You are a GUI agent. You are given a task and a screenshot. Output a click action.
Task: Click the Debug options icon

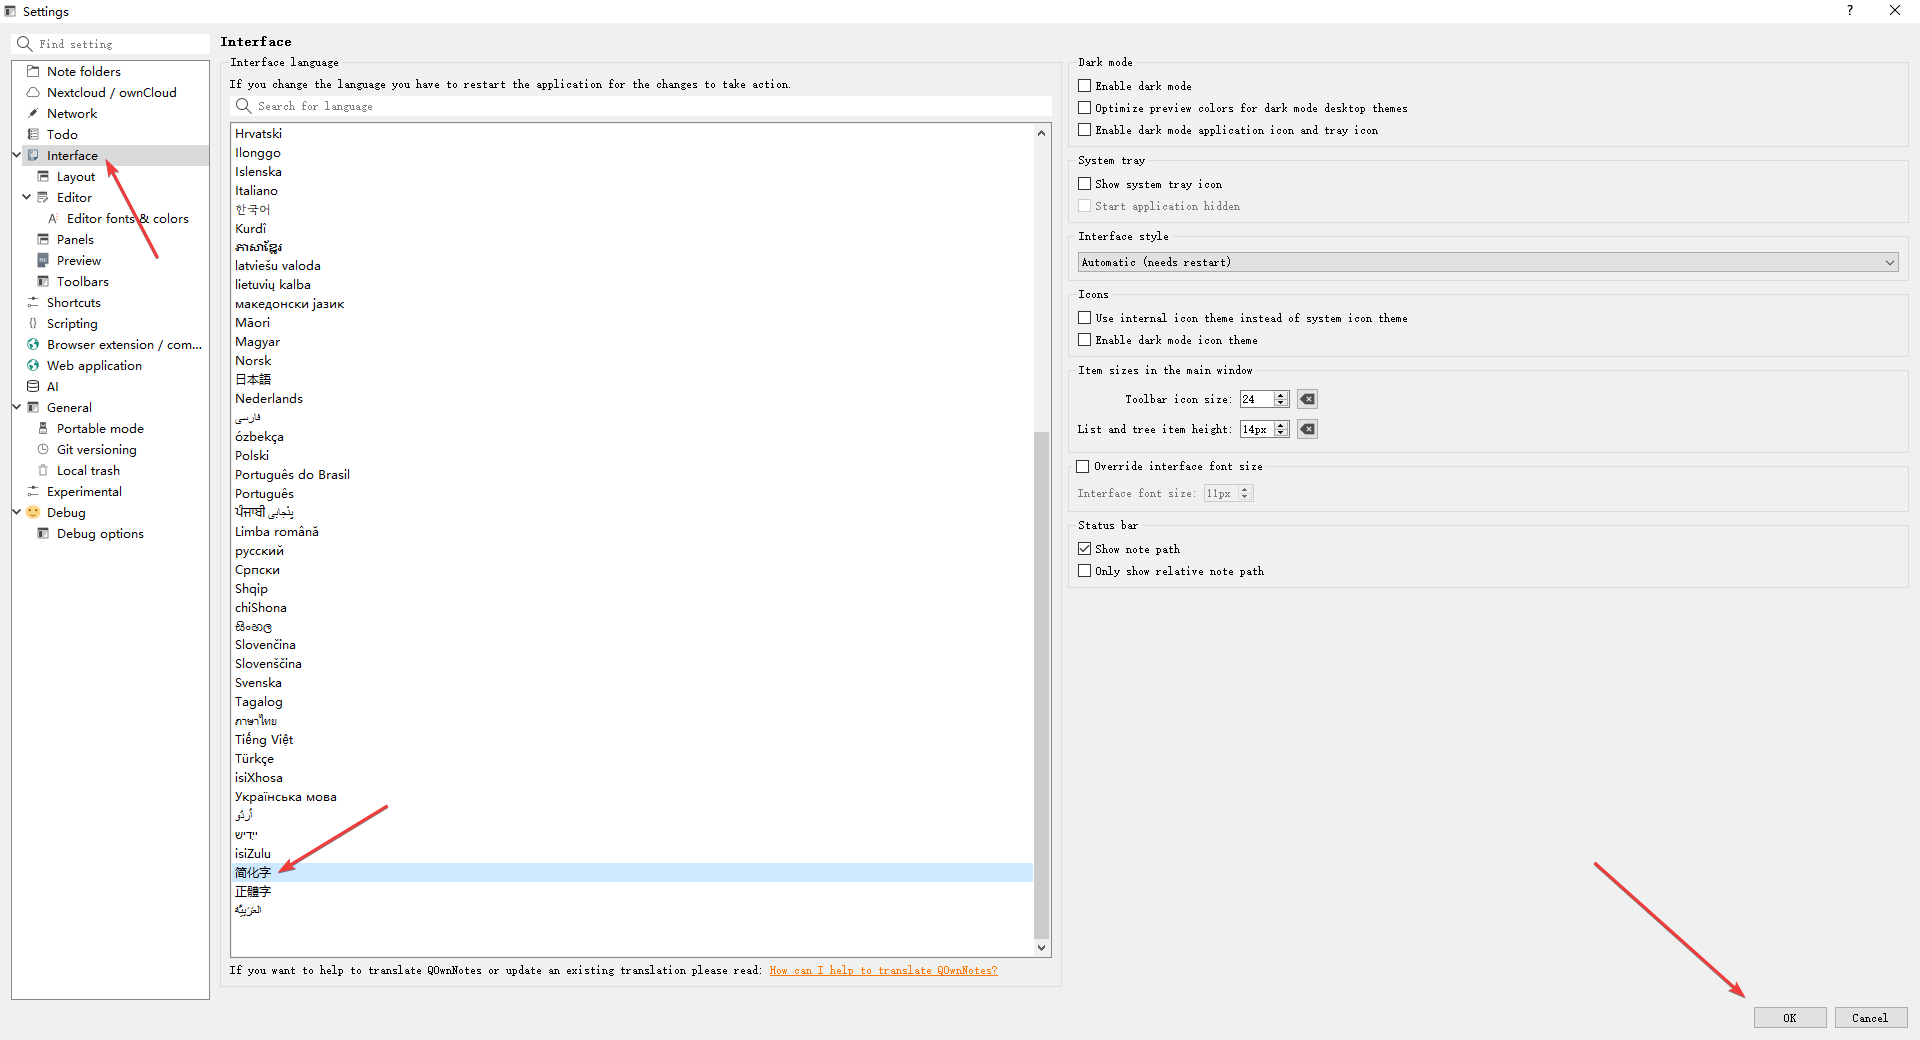43,533
